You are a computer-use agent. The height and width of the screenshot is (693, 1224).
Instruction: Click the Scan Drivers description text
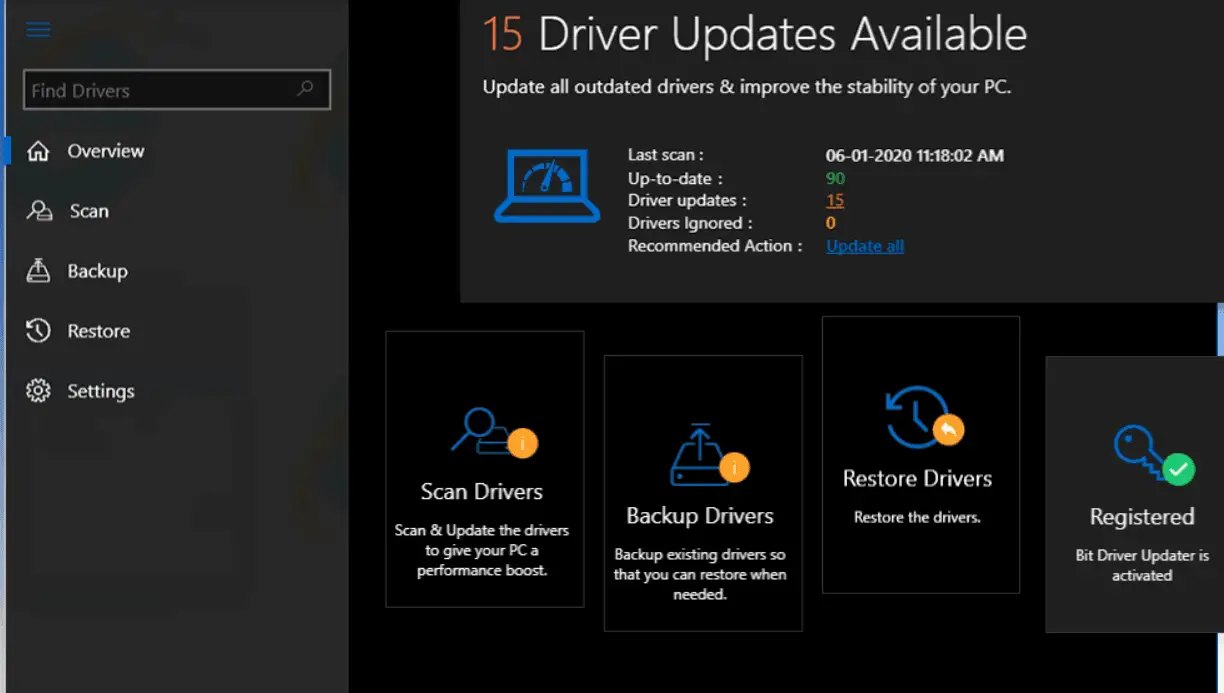(x=482, y=550)
